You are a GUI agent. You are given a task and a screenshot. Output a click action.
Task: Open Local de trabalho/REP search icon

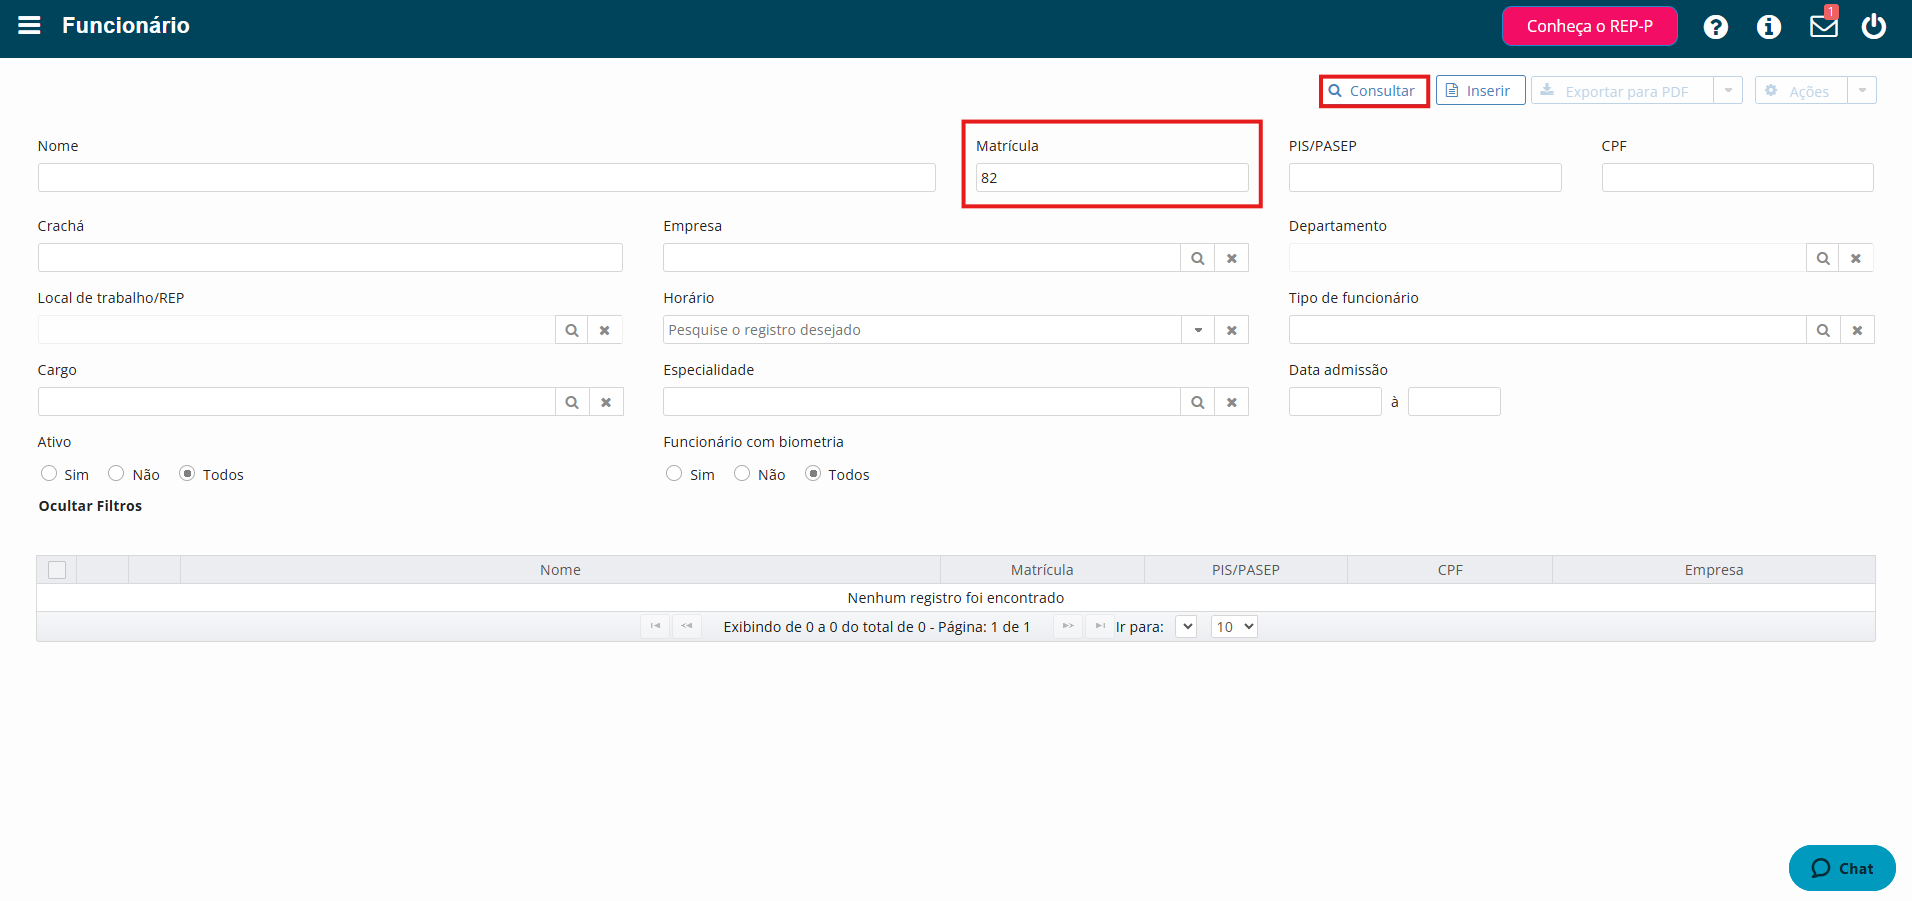pos(572,330)
